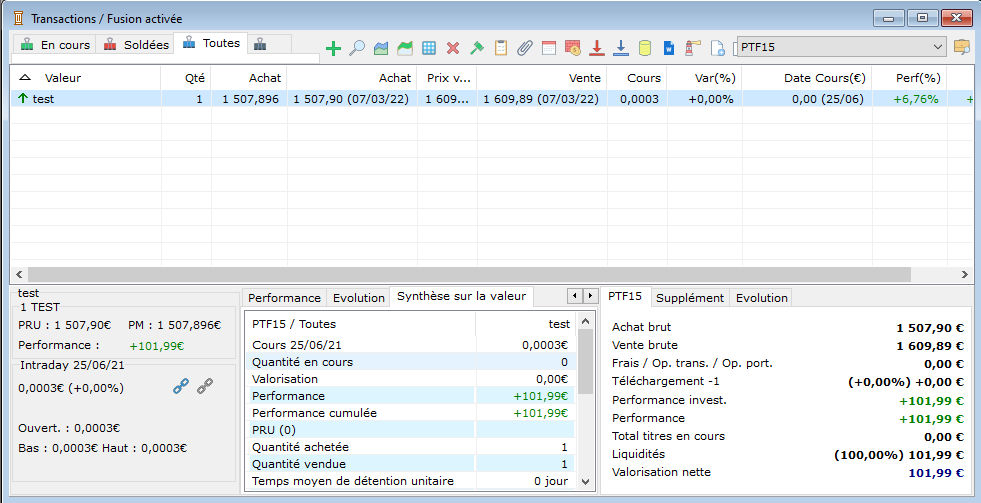
Task: Click the Temps moyen de détention unitaire row
Action: 410,480
